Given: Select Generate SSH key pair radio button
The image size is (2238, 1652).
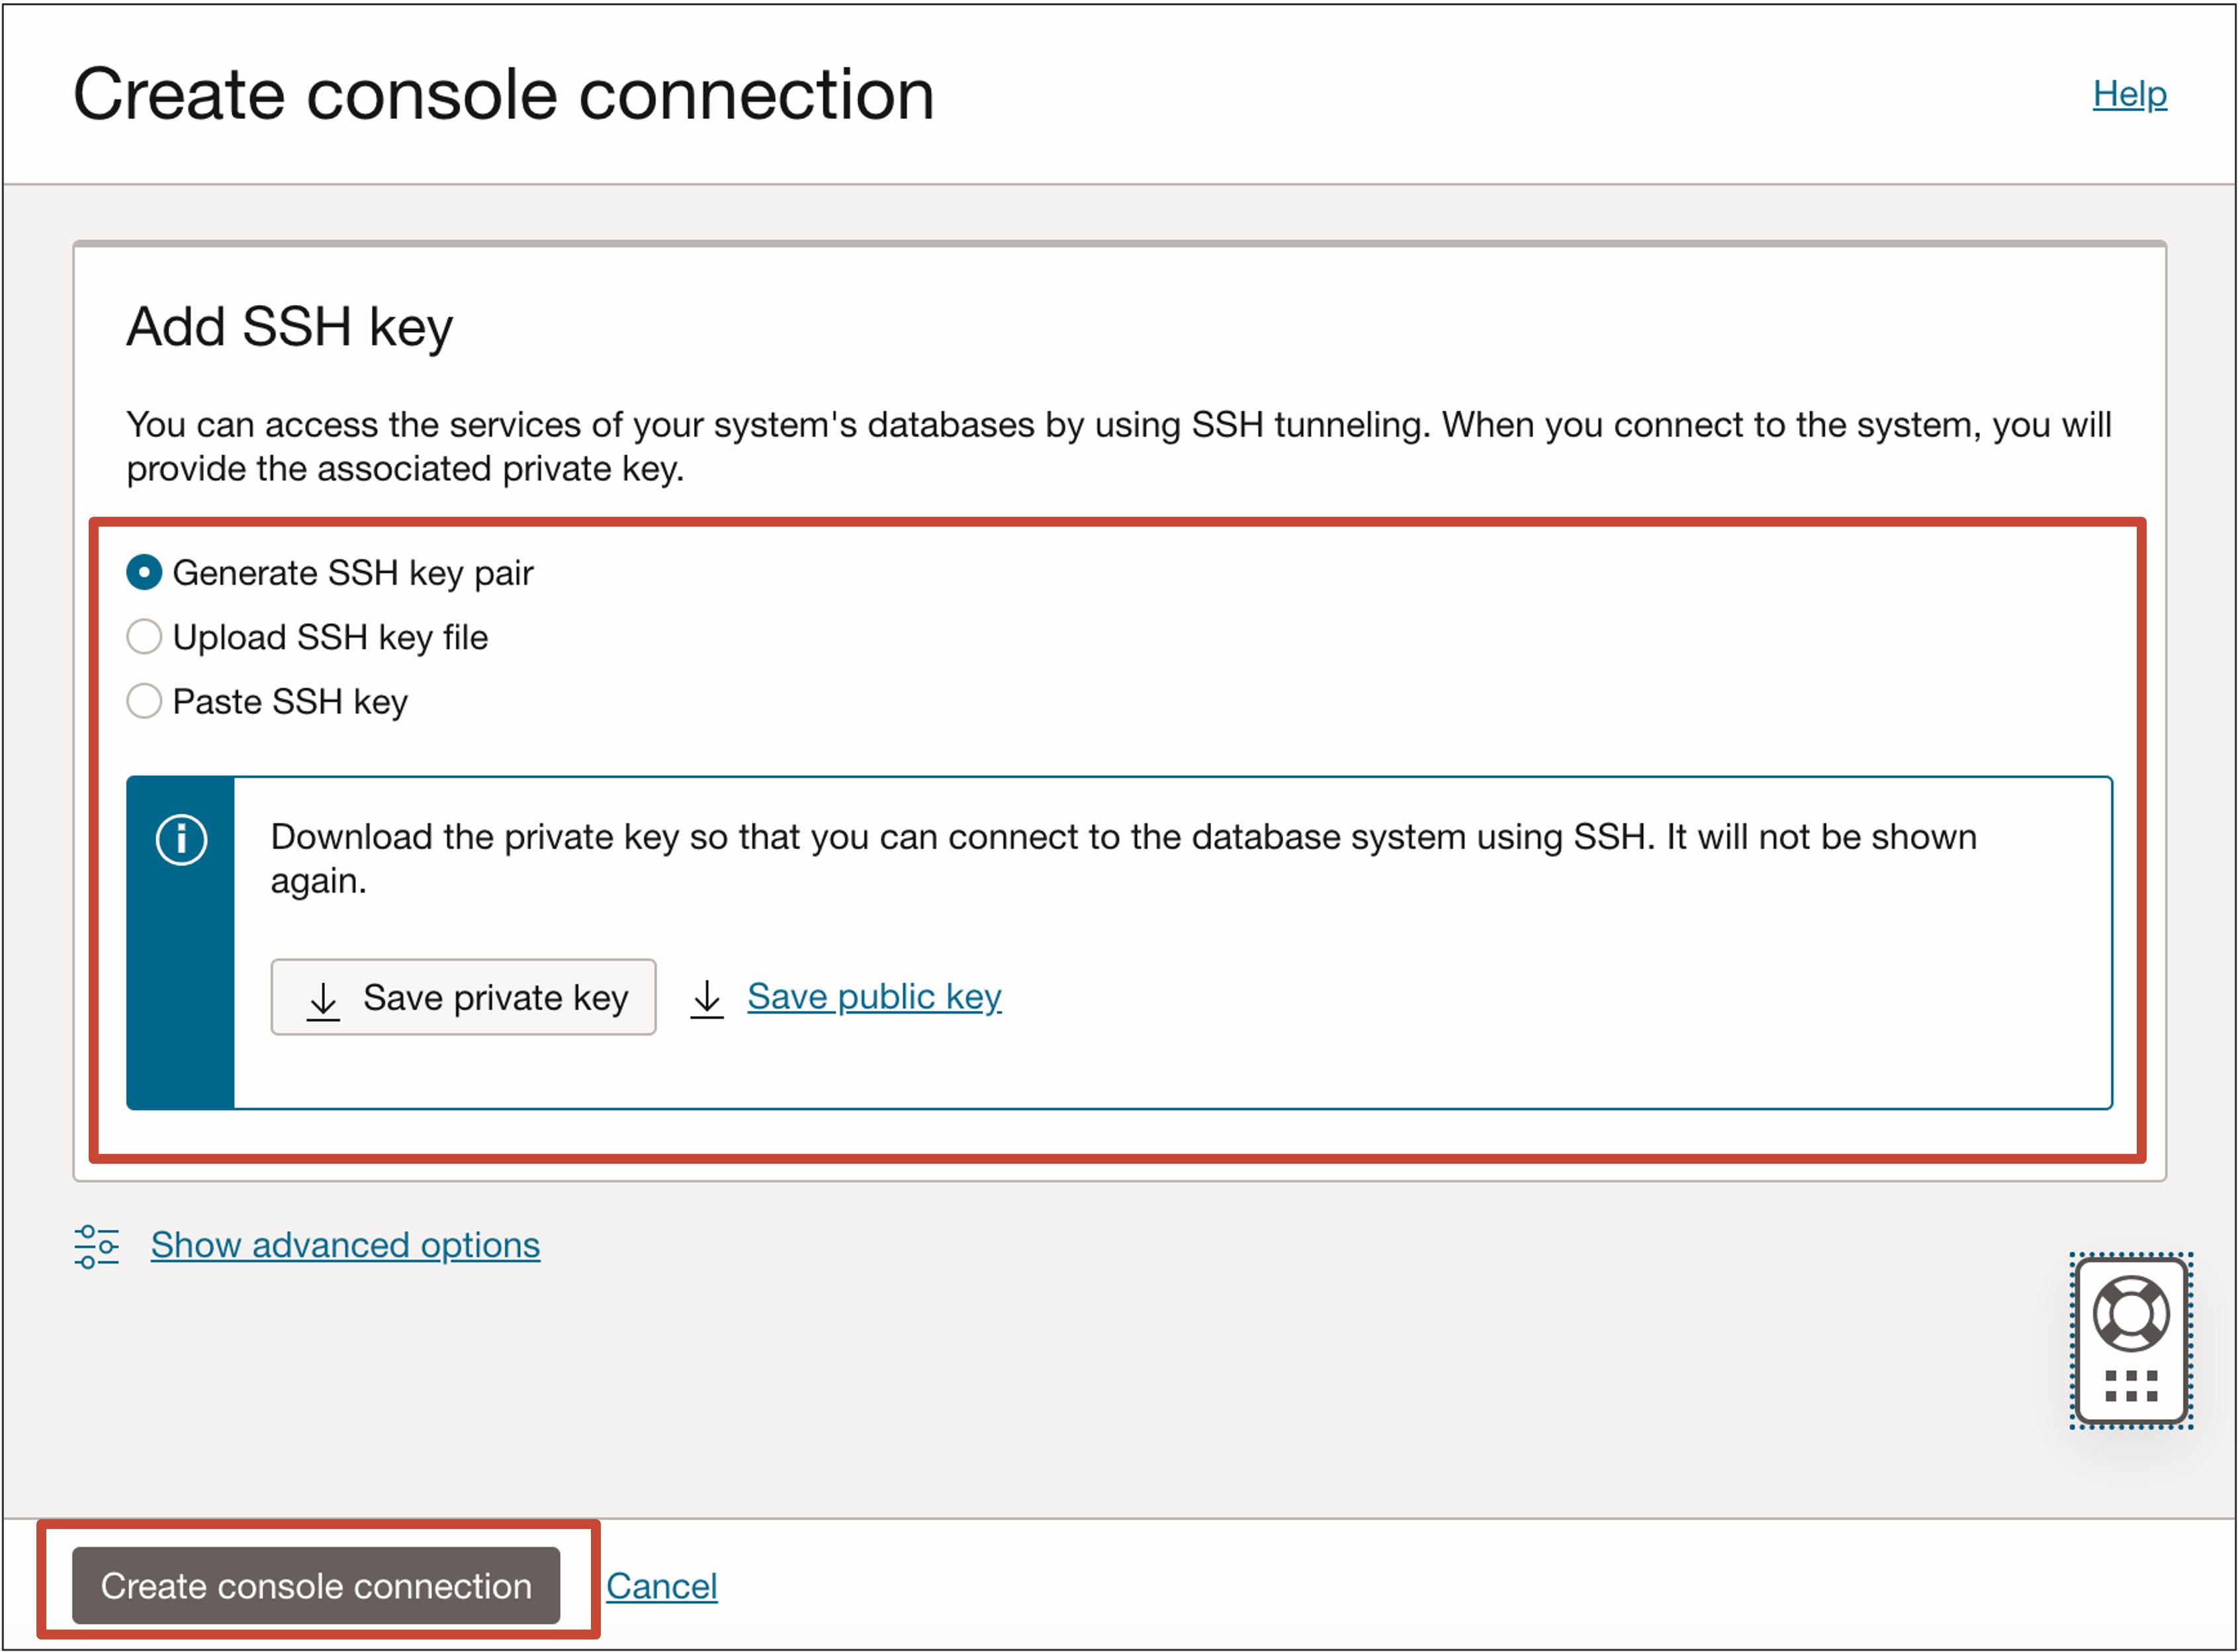Looking at the screenshot, I should tap(145, 573).
